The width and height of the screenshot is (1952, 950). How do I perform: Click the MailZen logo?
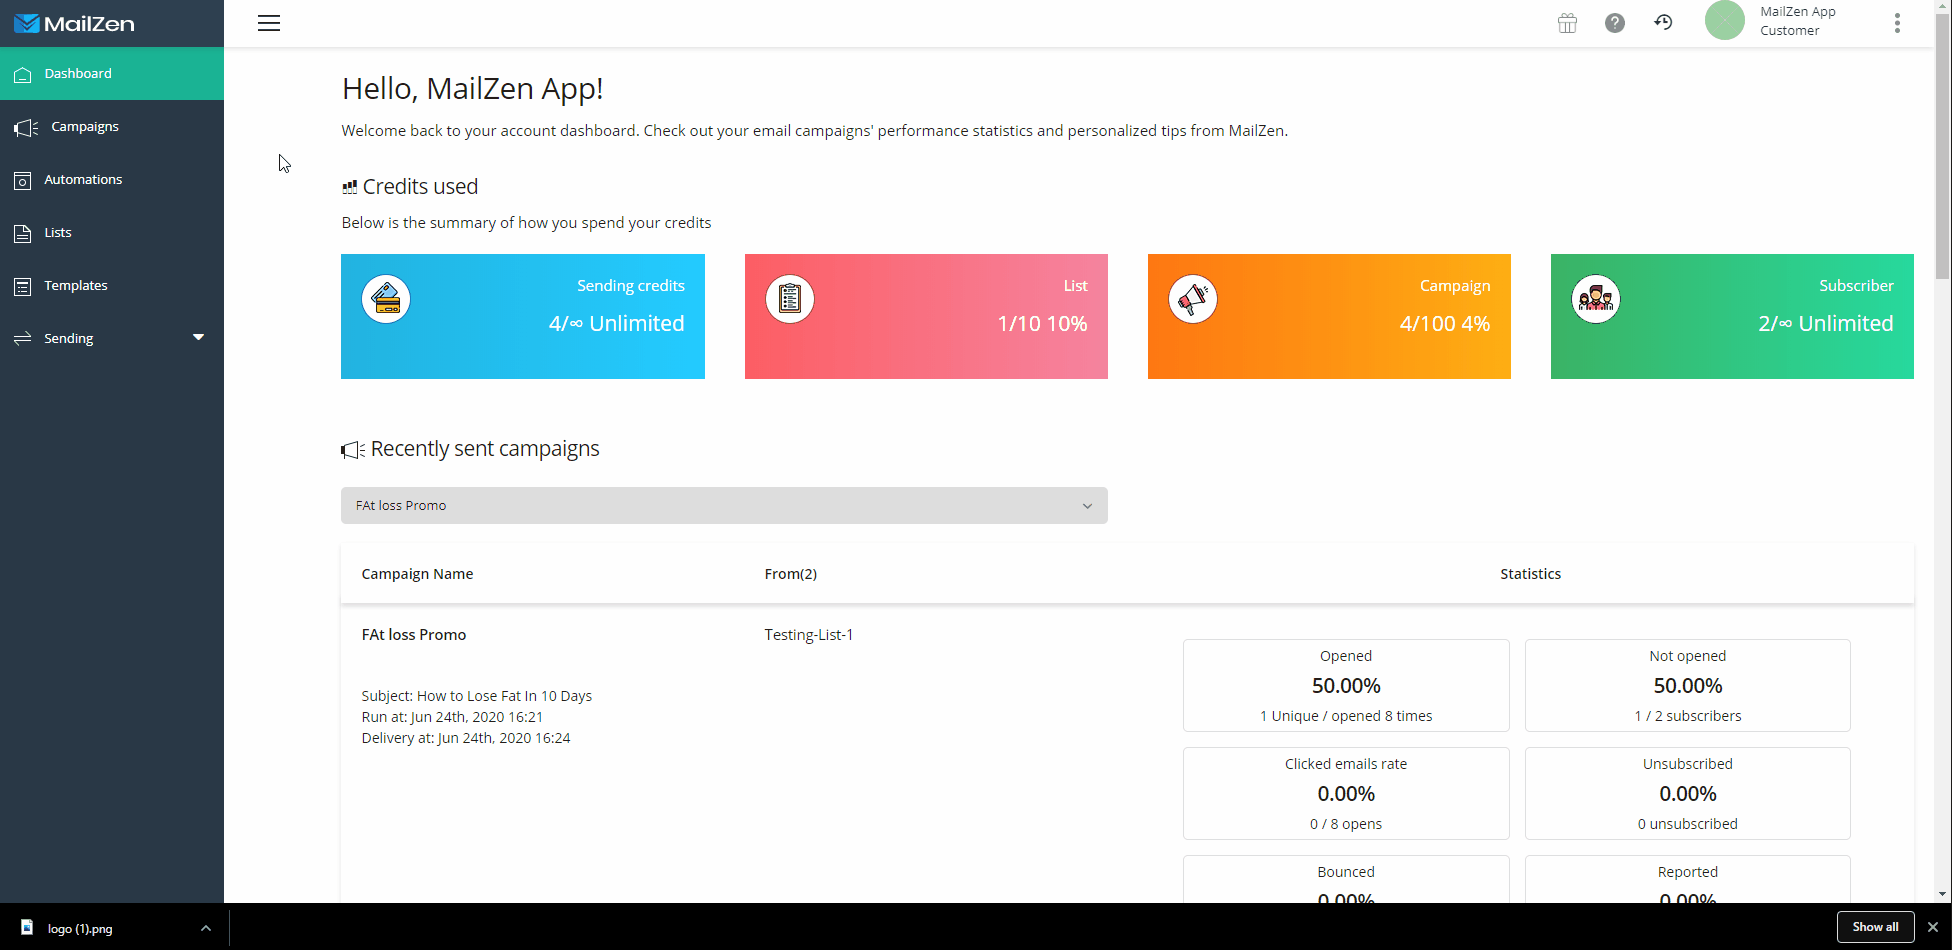coord(74,23)
